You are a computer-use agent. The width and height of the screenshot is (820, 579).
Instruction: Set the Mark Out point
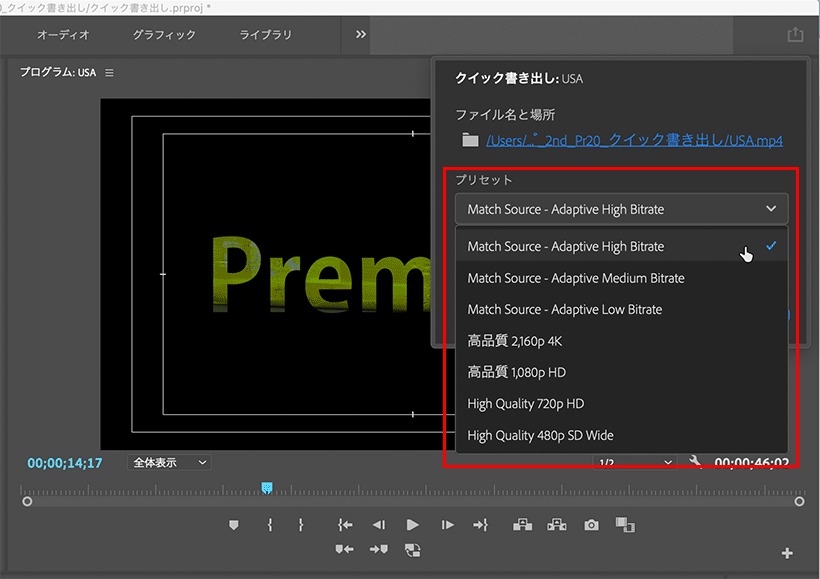(x=301, y=525)
